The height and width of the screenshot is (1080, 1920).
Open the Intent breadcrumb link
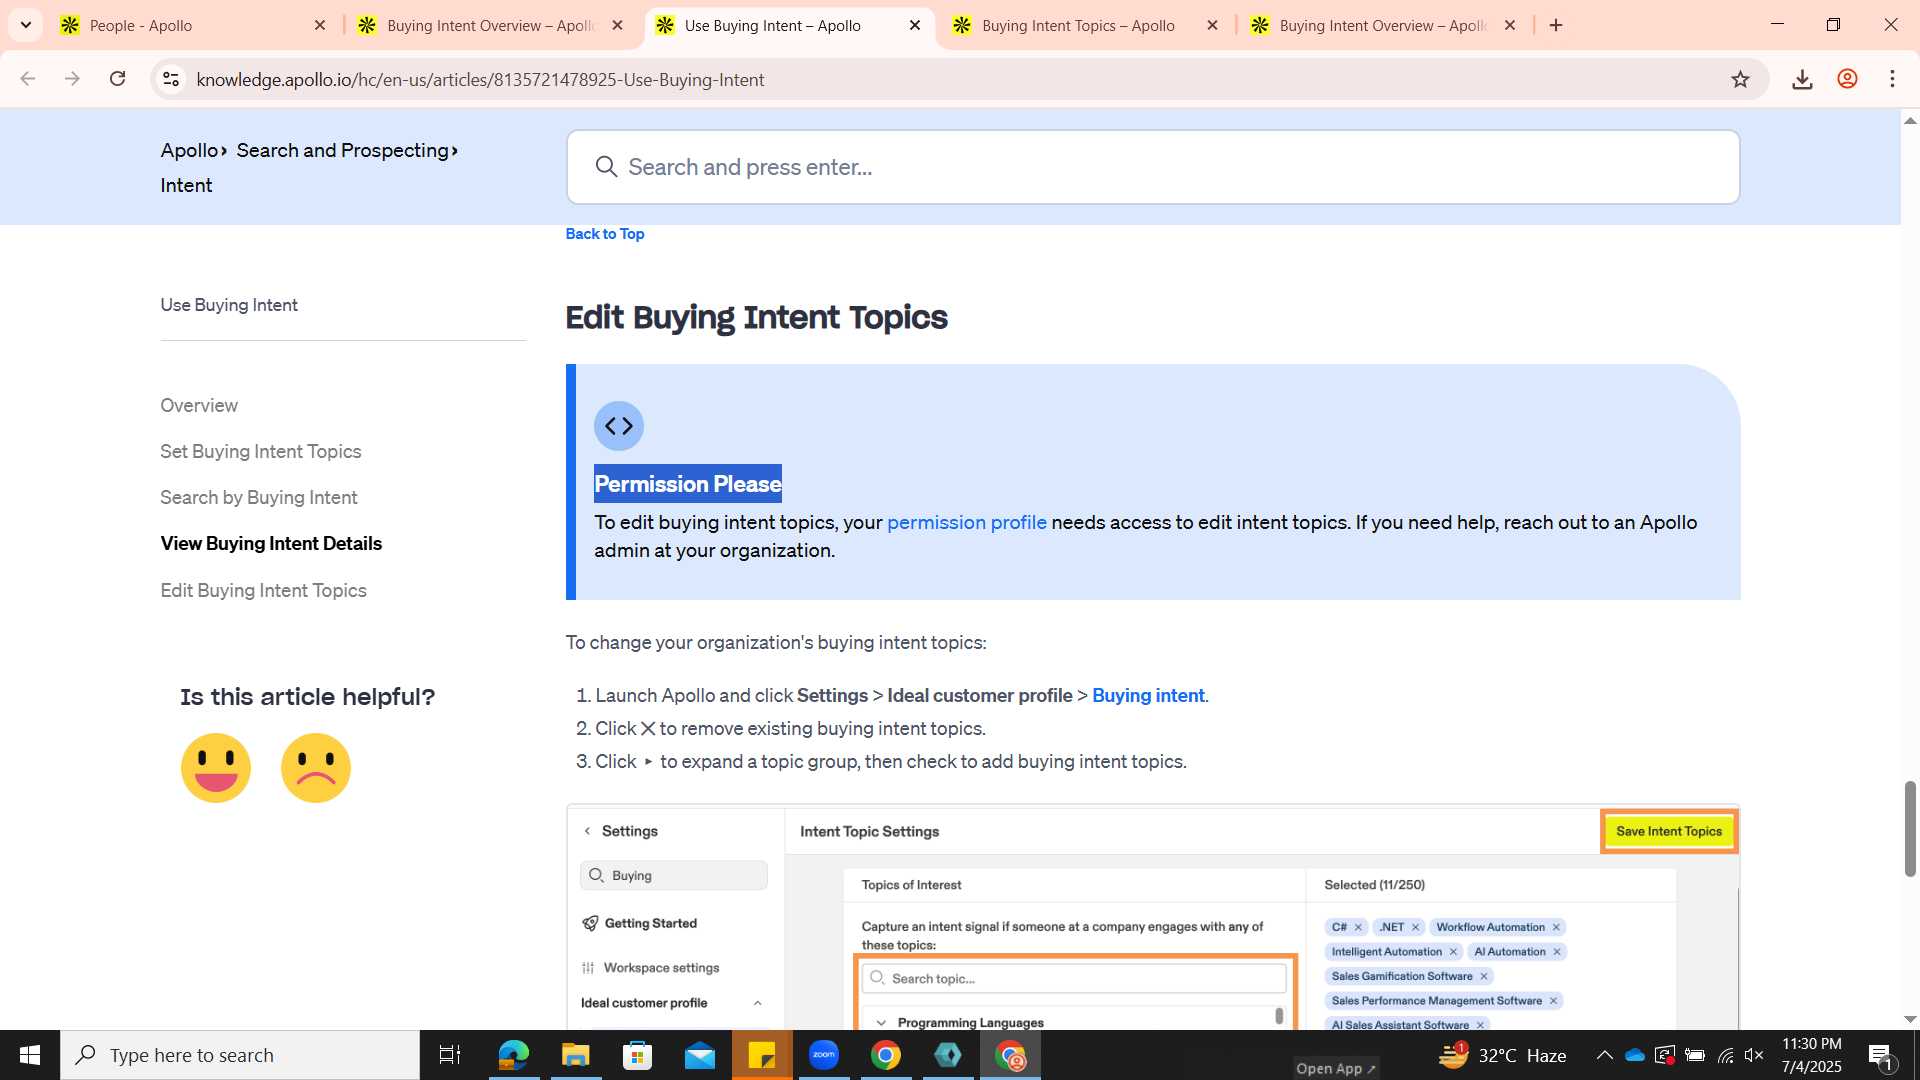click(x=186, y=185)
